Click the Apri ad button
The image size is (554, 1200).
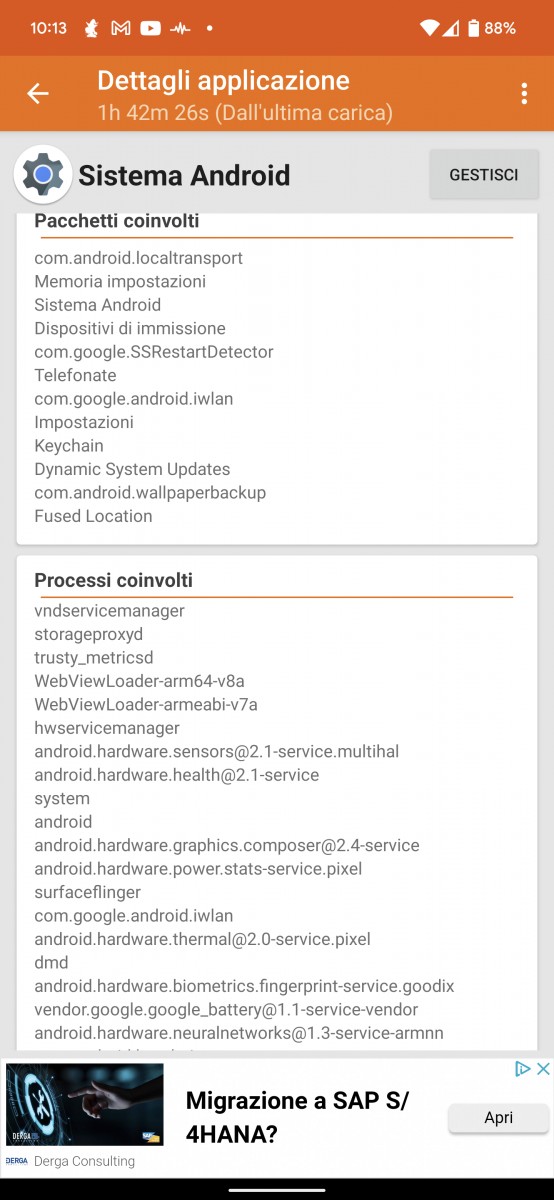click(498, 1118)
